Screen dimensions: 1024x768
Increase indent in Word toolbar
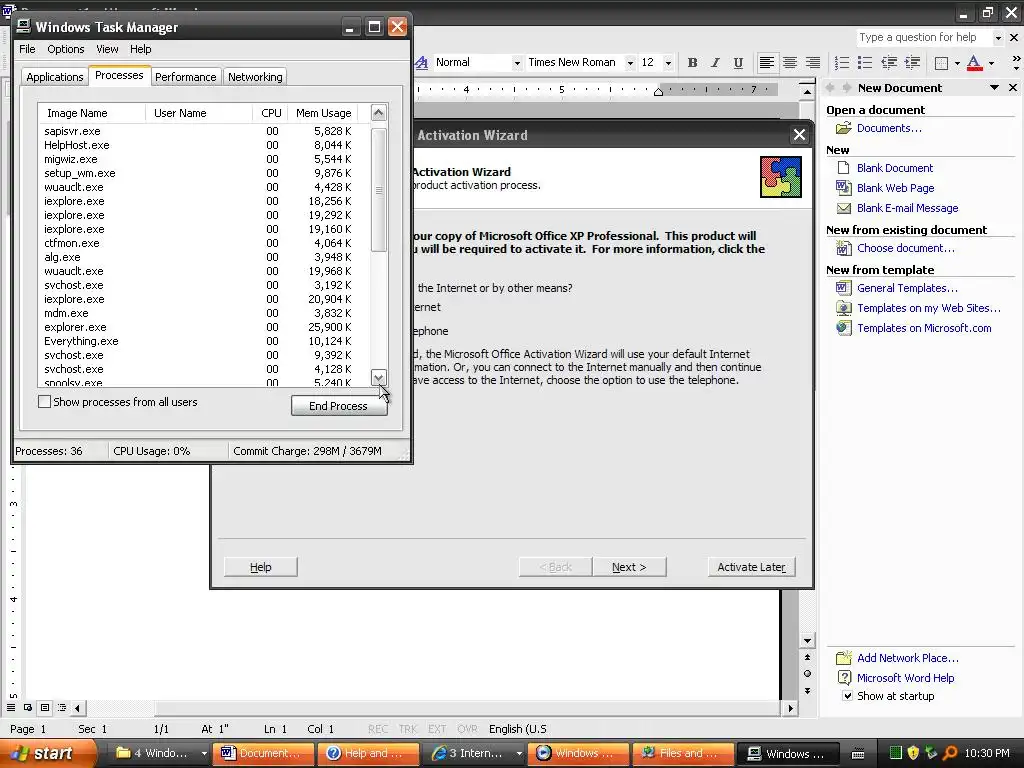tap(912, 63)
